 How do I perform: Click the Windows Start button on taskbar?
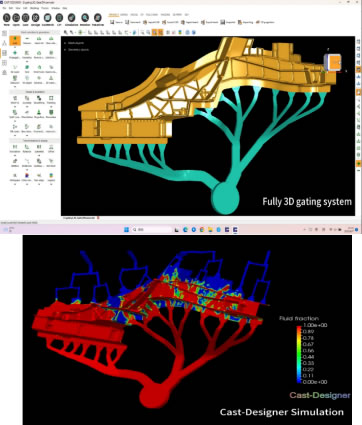tap(126, 230)
